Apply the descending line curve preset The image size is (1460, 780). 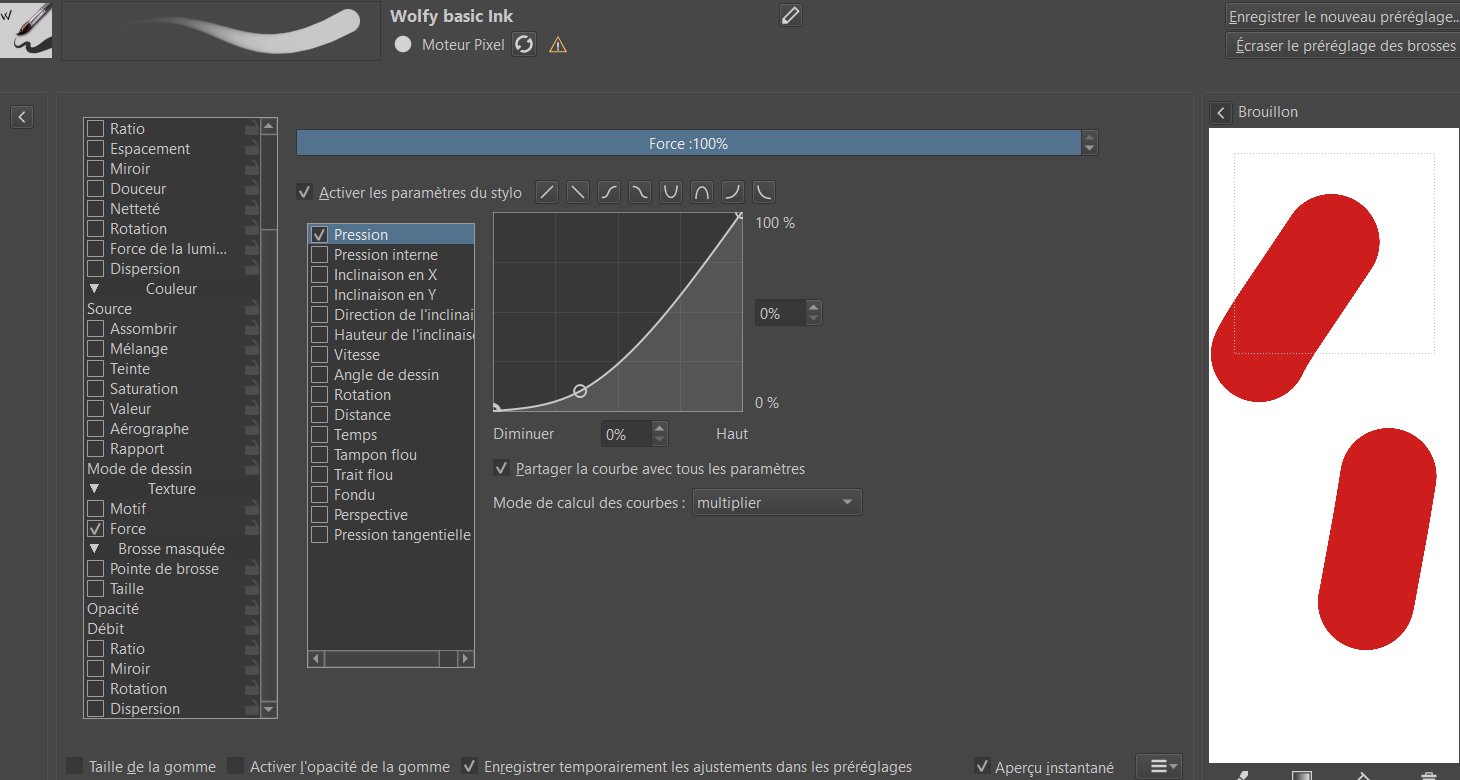point(578,191)
